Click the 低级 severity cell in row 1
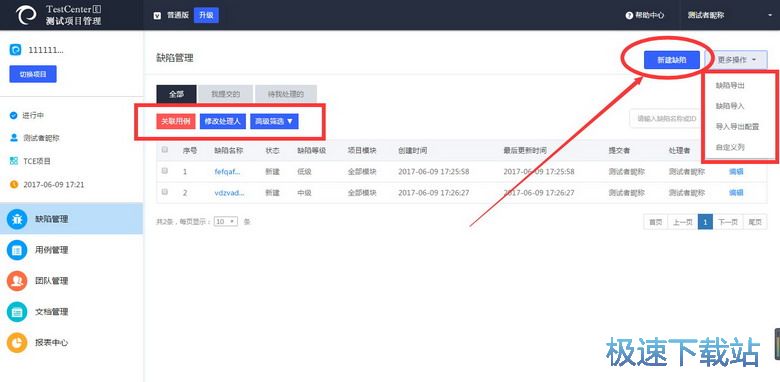The height and width of the screenshot is (382, 780). coord(304,172)
